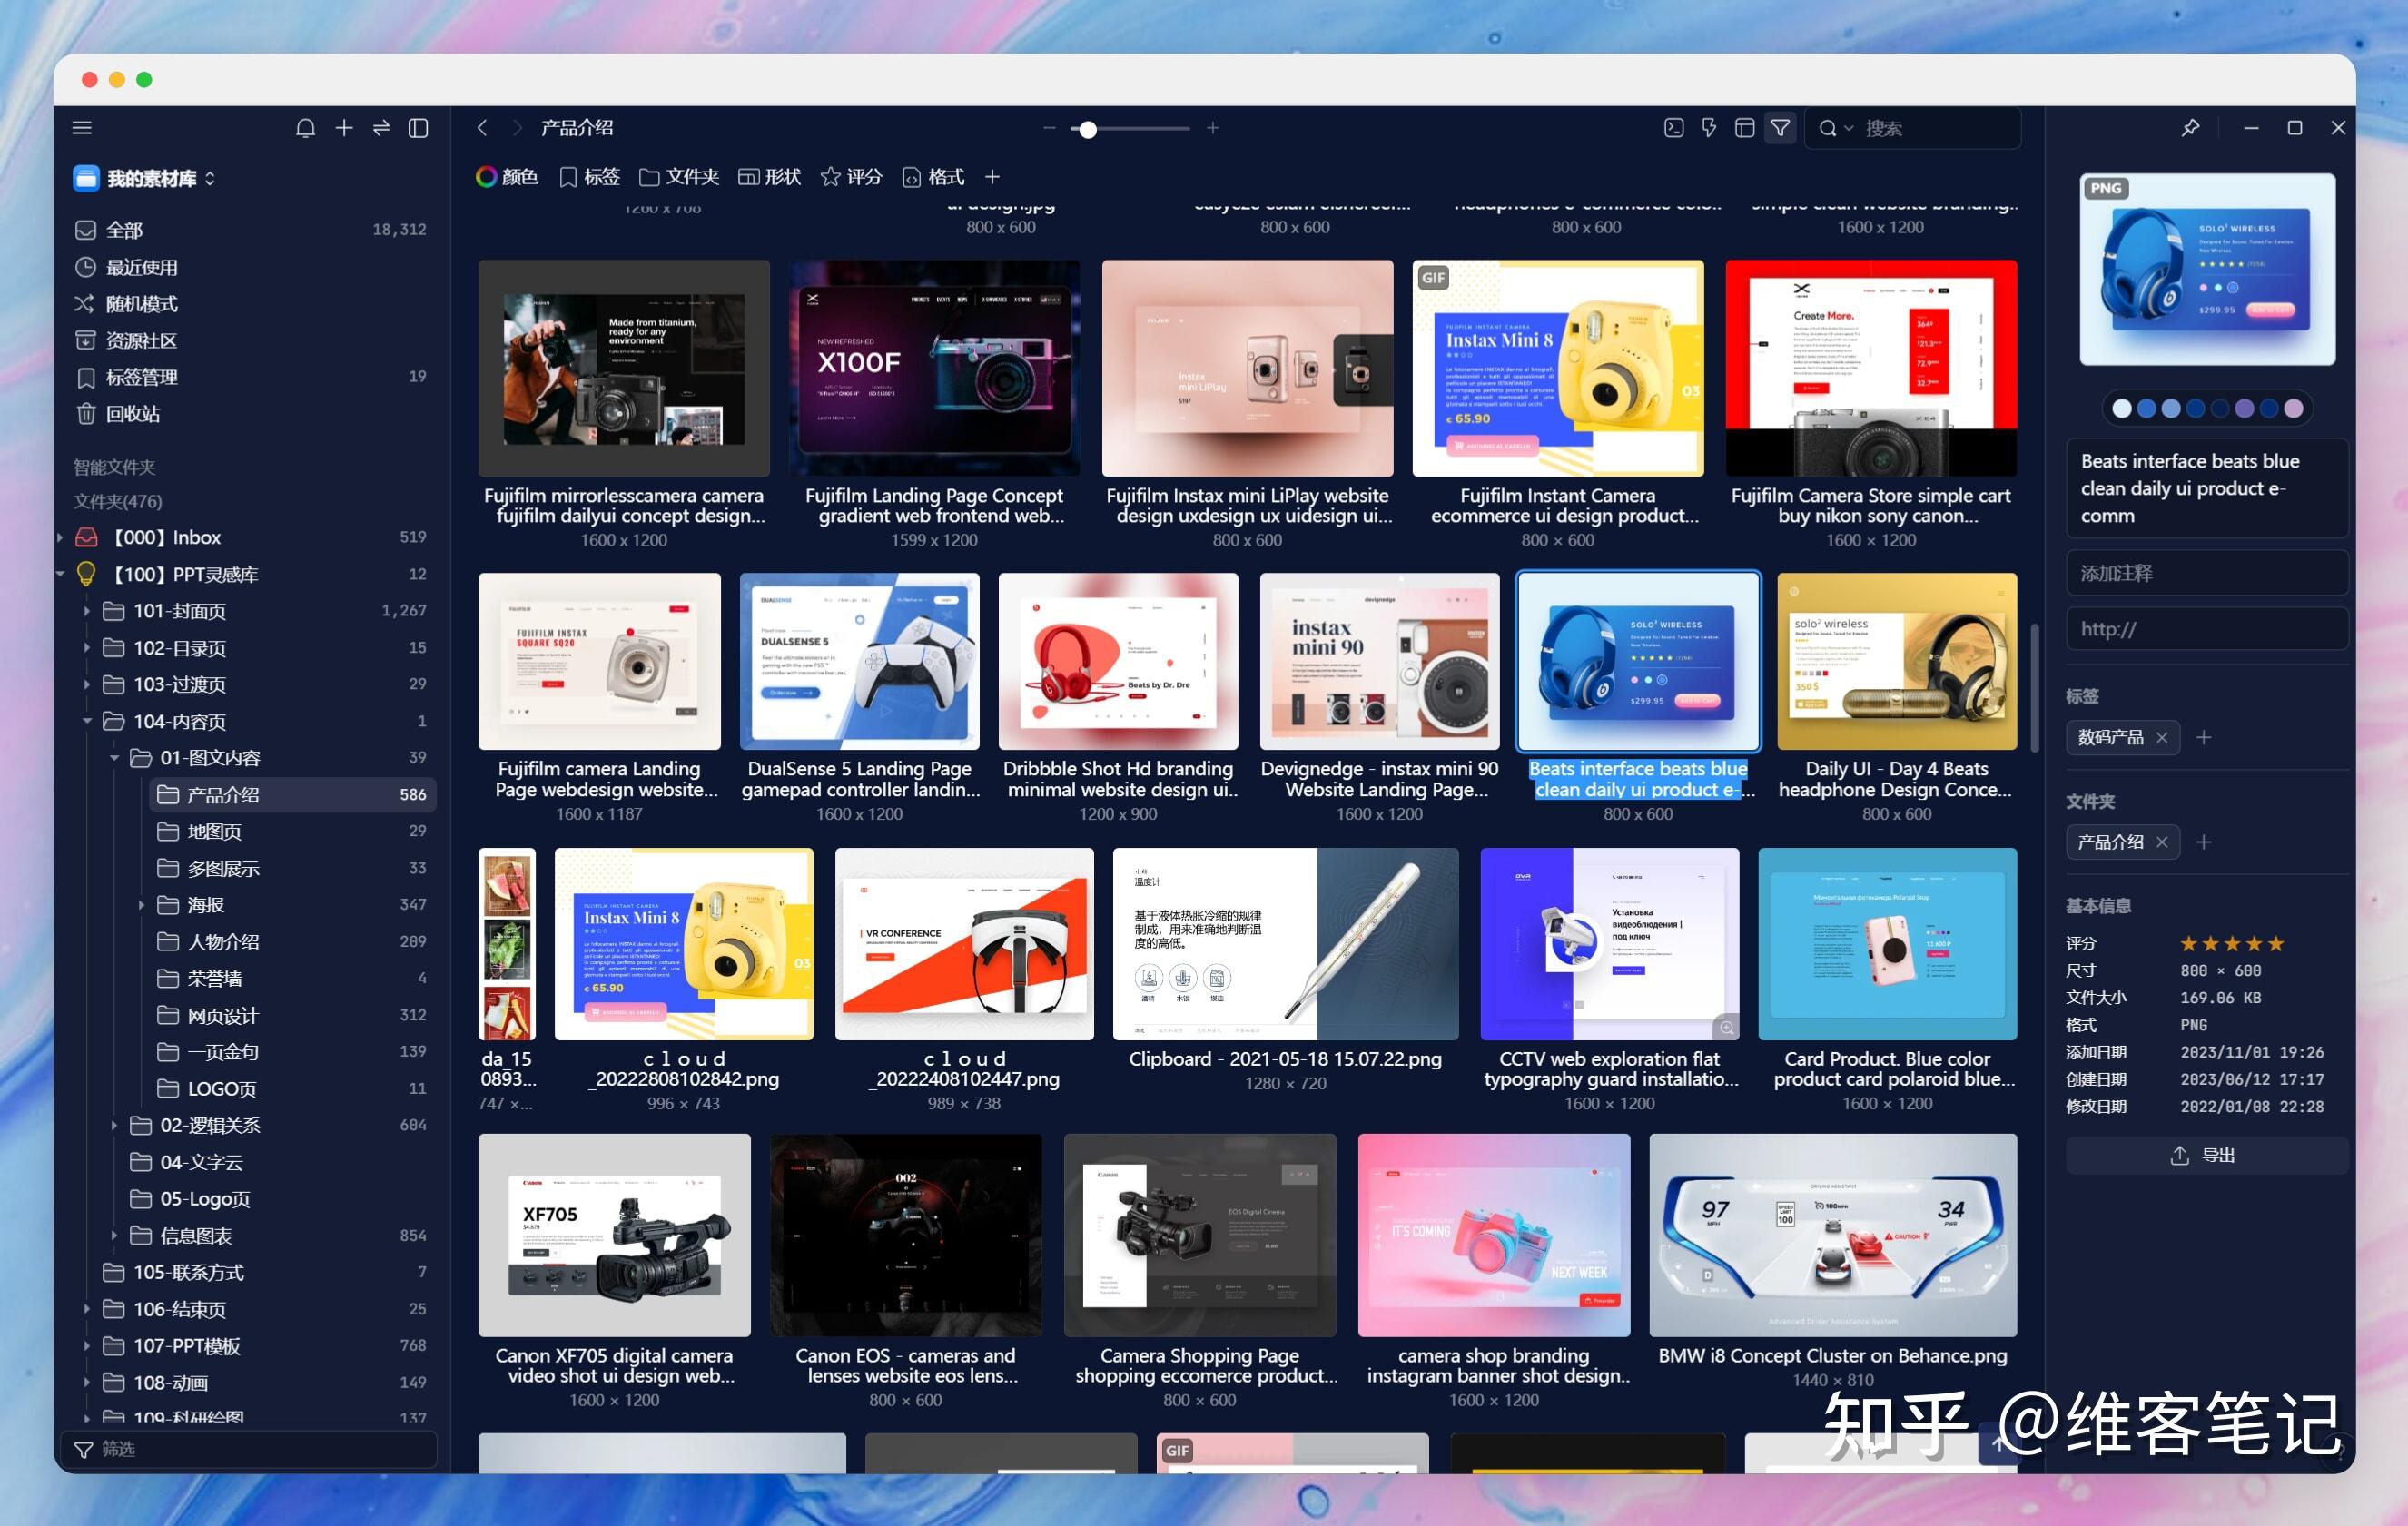Toggle the layout view icon beside the funnel
The image size is (2408, 1526).
[x=1745, y=128]
